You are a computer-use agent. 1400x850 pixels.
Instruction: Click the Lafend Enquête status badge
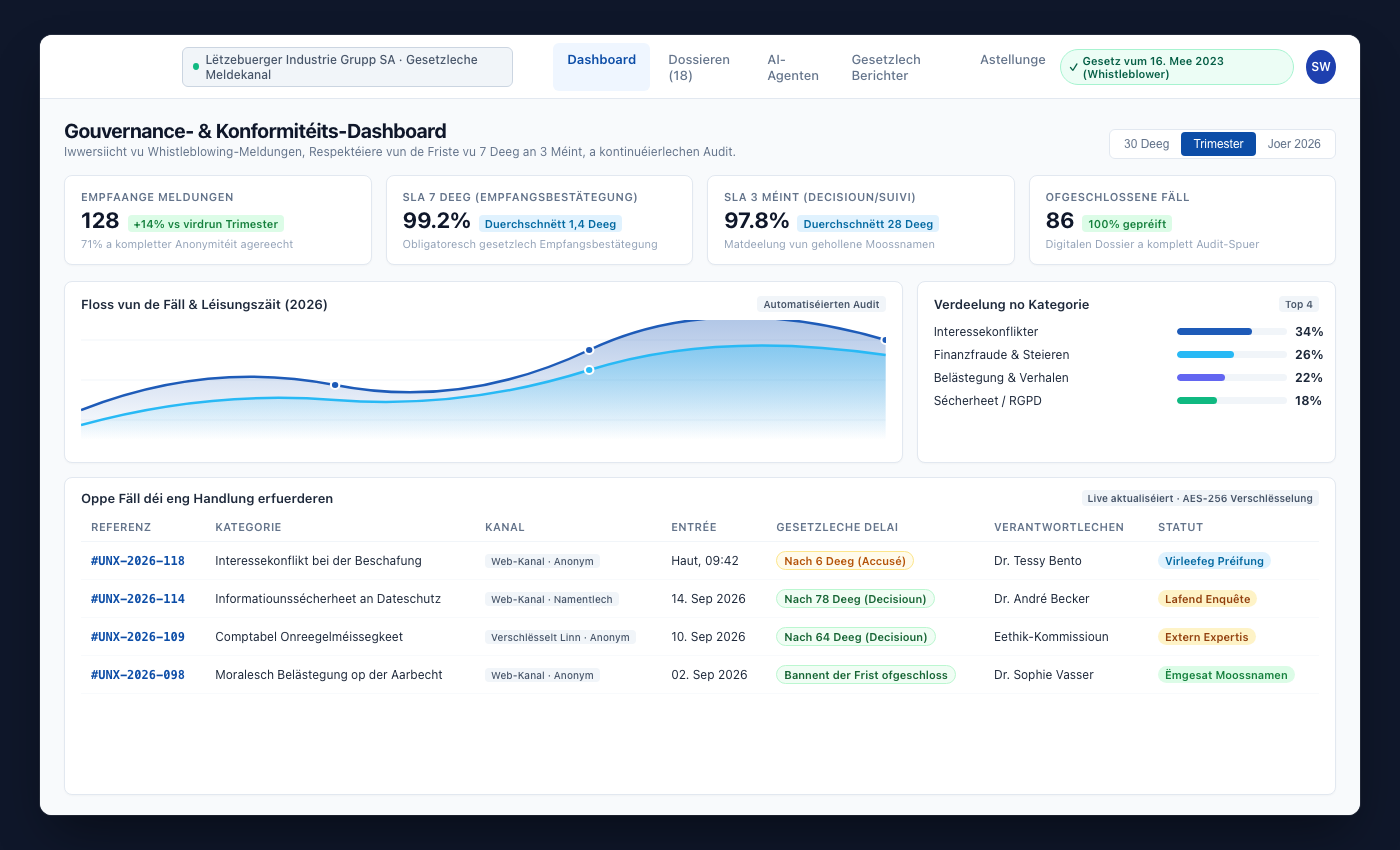coord(1207,599)
